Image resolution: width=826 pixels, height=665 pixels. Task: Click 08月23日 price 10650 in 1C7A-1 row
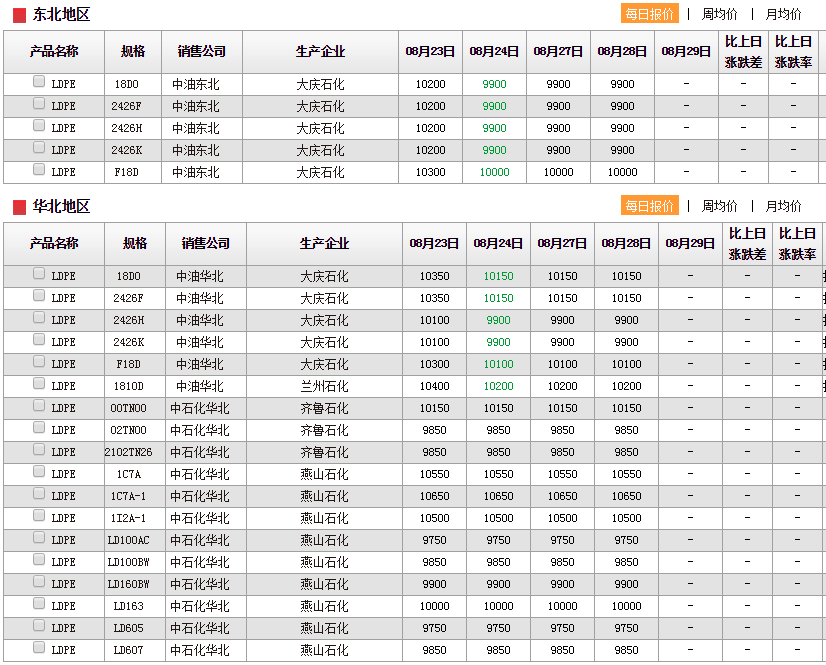[435, 496]
